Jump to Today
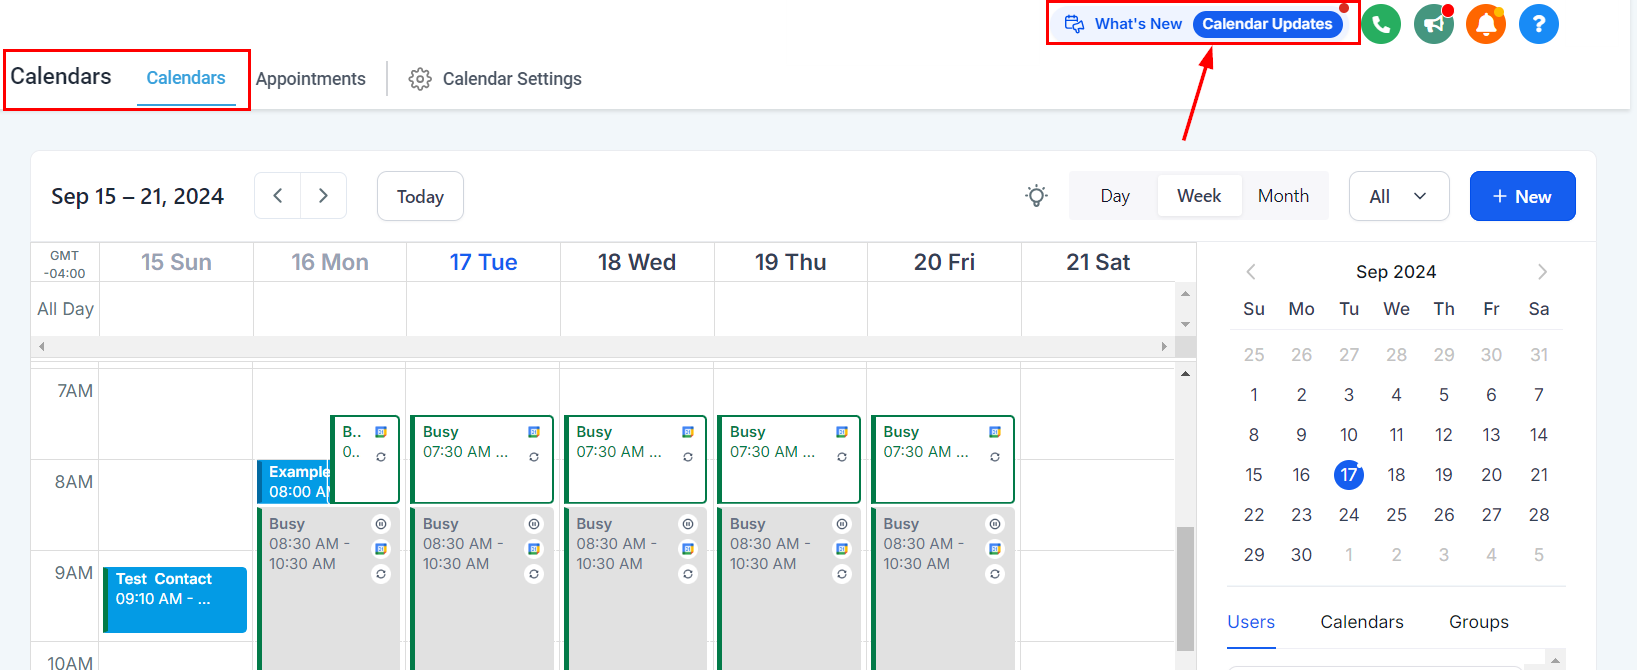This screenshot has width=1637, height=670. click(420, 196)
